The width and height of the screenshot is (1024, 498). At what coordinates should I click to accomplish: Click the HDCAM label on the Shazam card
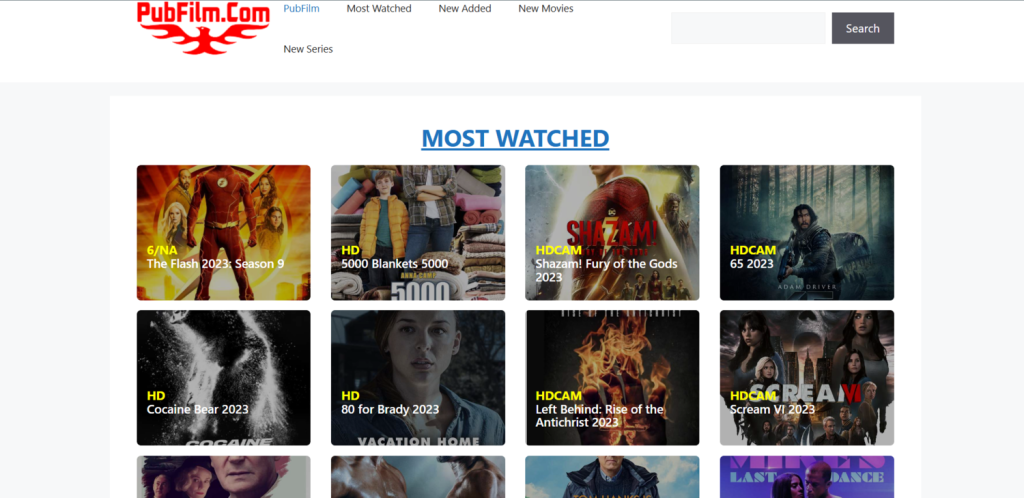558,250
